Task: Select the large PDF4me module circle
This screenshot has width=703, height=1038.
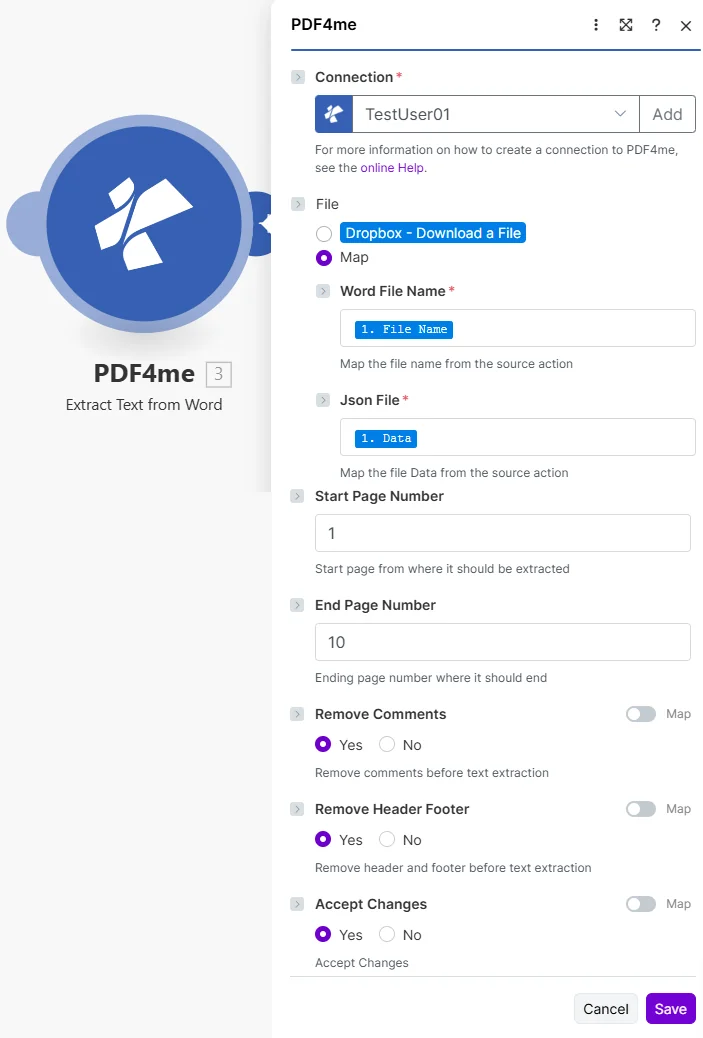Action: coord(144,224)
